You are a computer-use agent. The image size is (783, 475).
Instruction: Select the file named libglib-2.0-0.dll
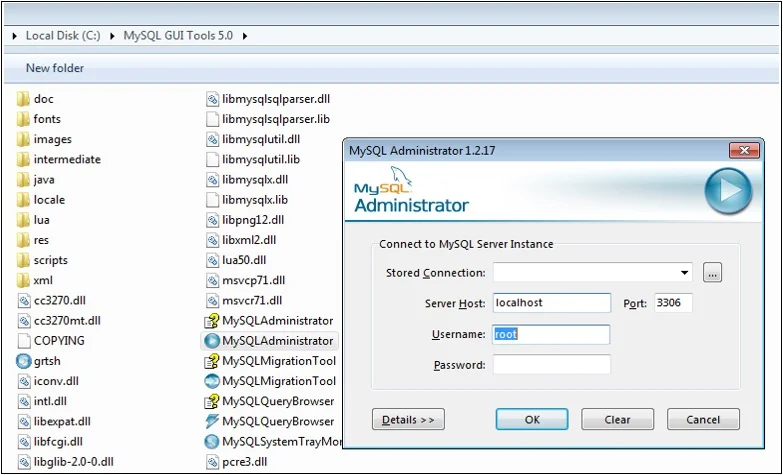click(x=73, y=462)
